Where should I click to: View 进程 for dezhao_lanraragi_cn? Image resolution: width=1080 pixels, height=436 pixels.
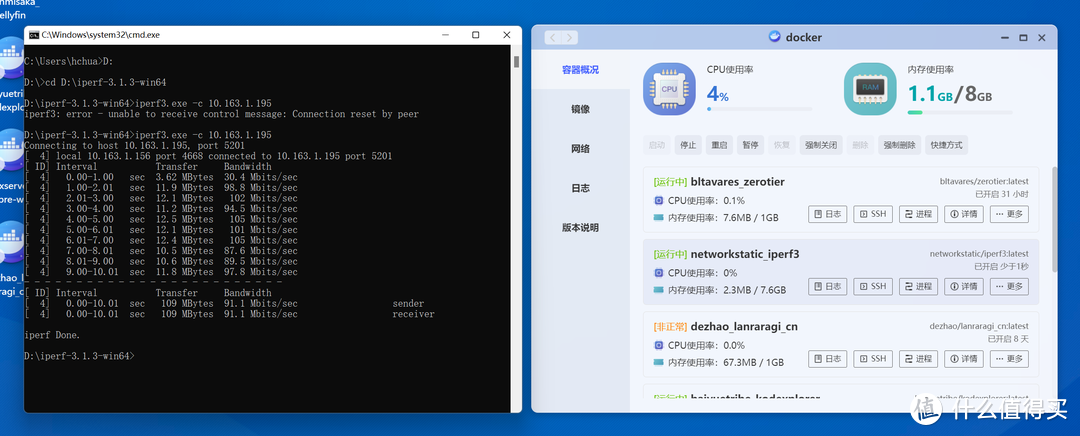click(x=918, y=359)
